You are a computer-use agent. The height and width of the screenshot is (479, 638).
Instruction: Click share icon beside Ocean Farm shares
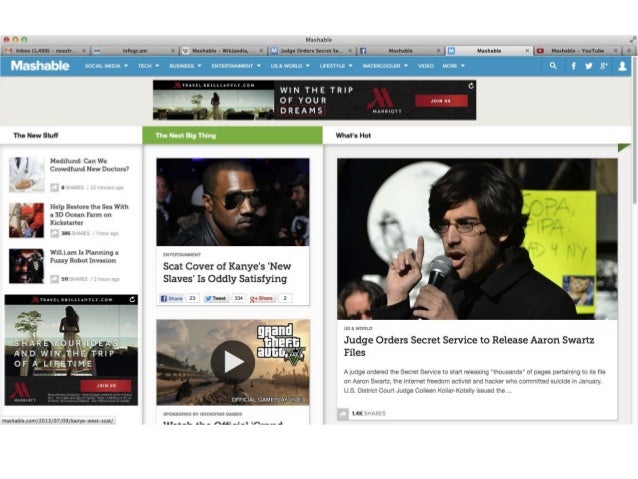pyautogui.click(x=55, y=233)
